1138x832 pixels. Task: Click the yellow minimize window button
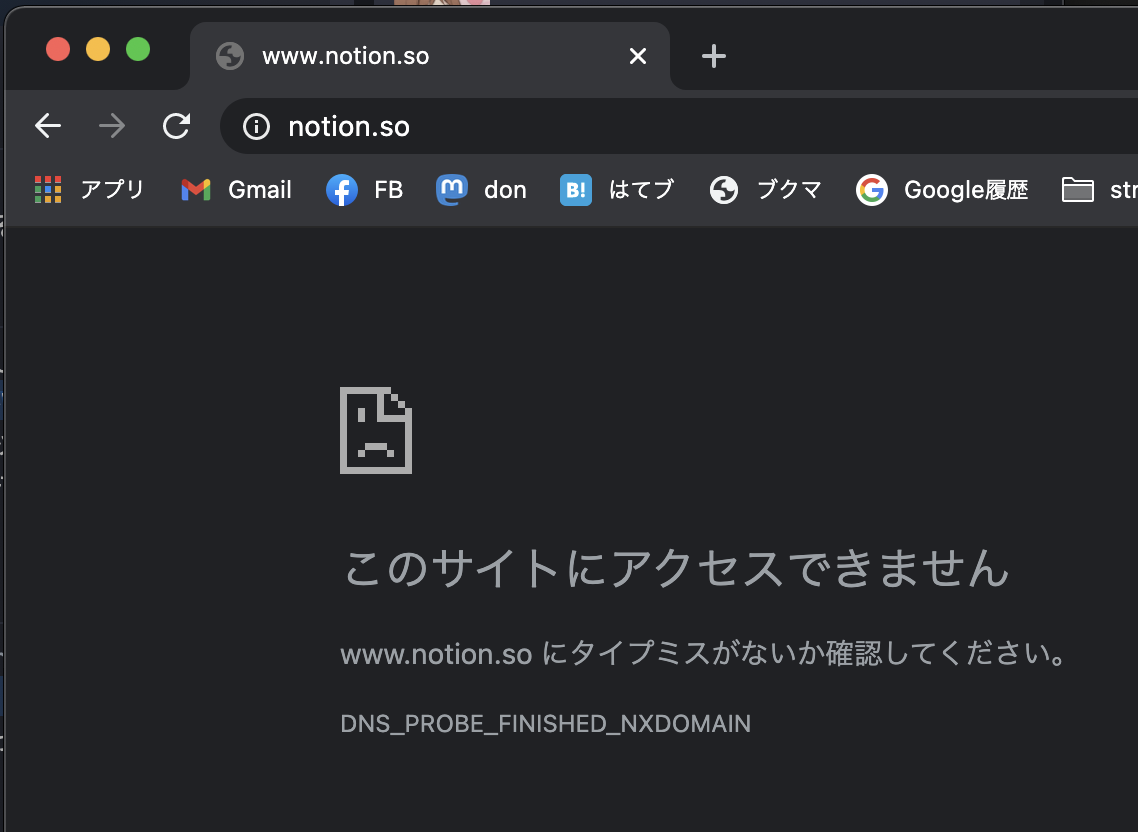pos(98,49)
